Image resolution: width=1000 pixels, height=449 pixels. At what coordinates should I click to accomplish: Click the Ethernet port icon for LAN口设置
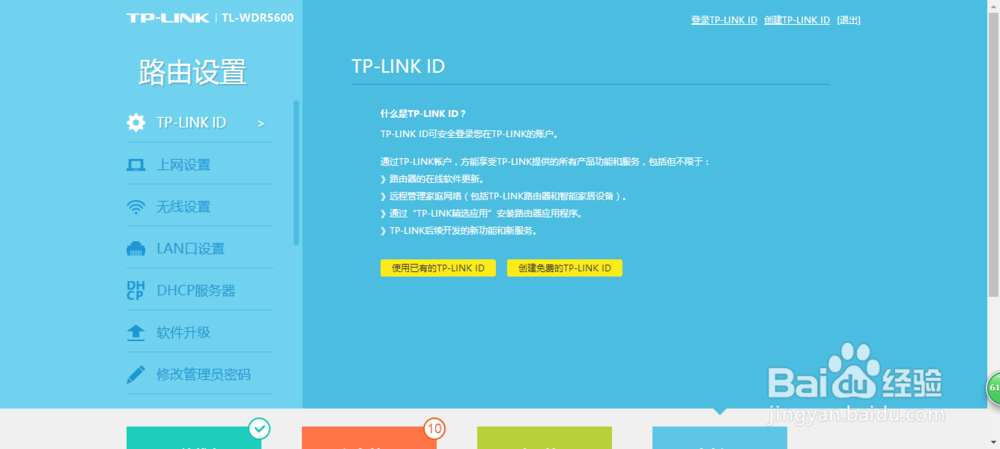[x=136, y=249]
